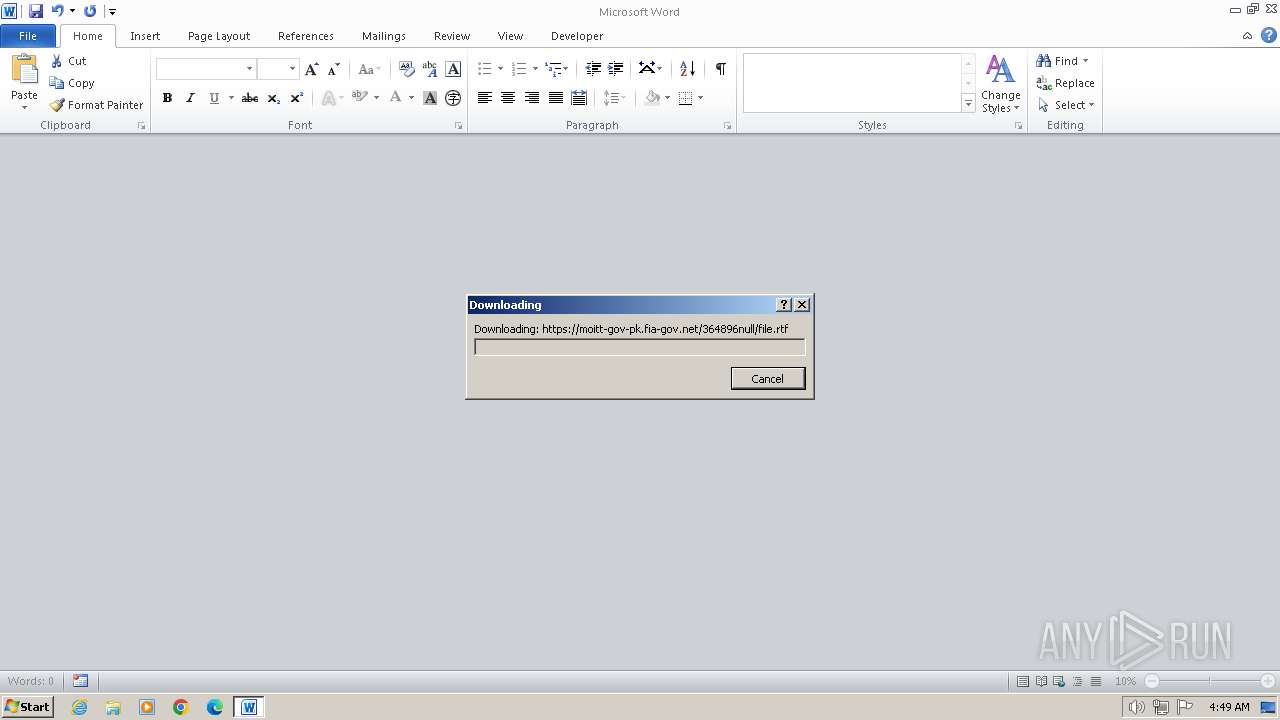
Task: Switch to the References tab
Action: 306,36
